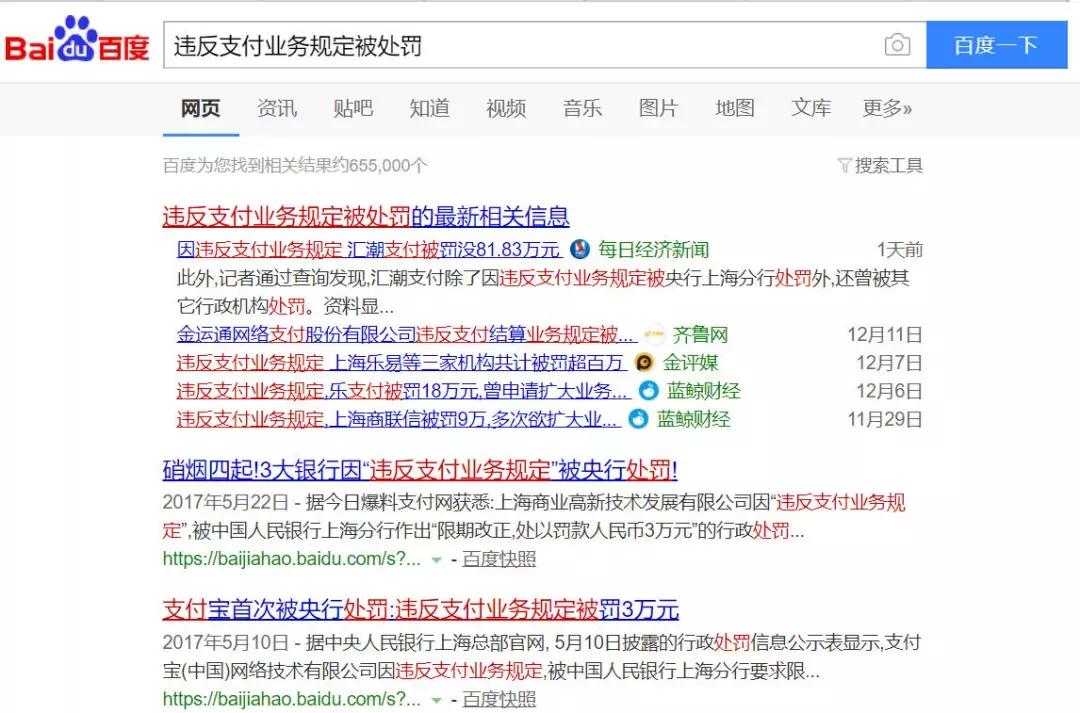
Task: Click the 金评媒 source icon
Action: point(644,363)
